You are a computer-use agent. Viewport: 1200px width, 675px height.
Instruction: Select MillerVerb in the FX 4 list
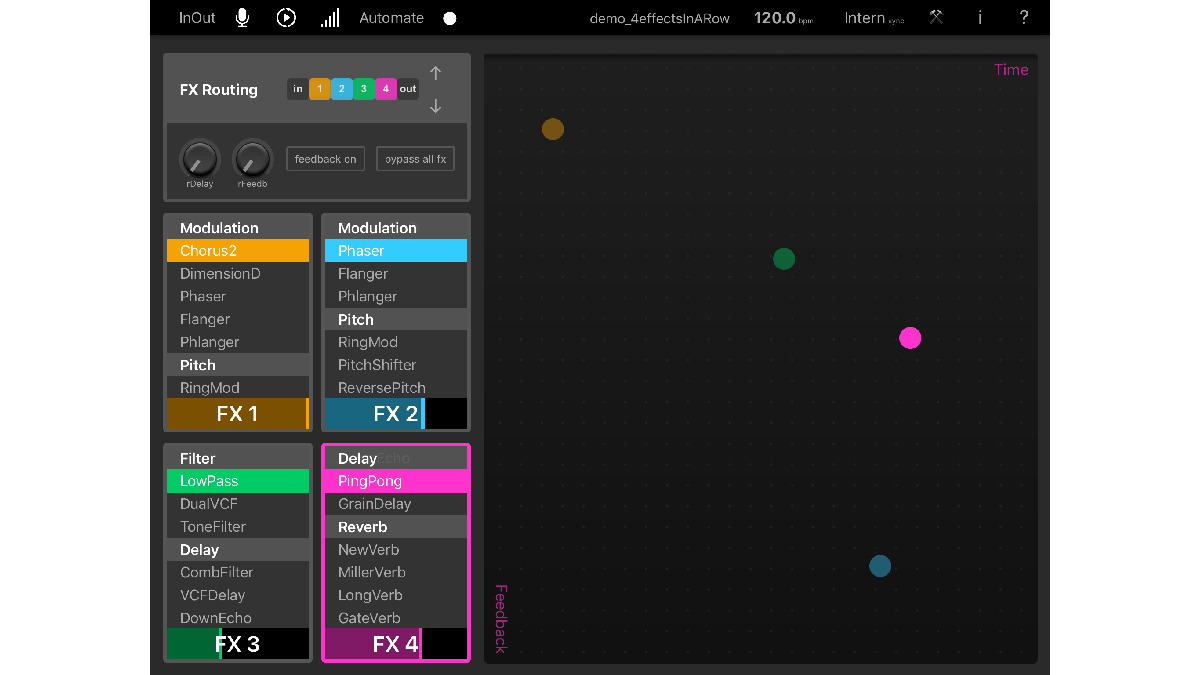[x=396, y=572]
